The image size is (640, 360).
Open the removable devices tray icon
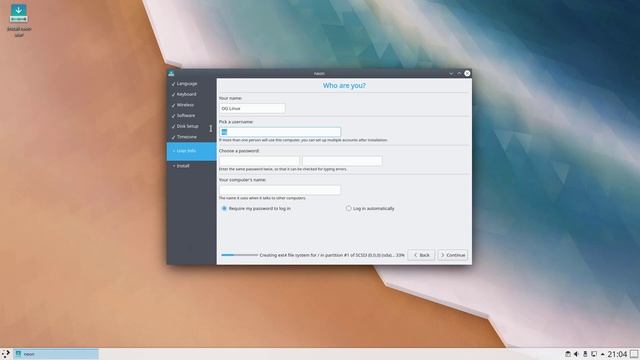(x=567, y=354)
